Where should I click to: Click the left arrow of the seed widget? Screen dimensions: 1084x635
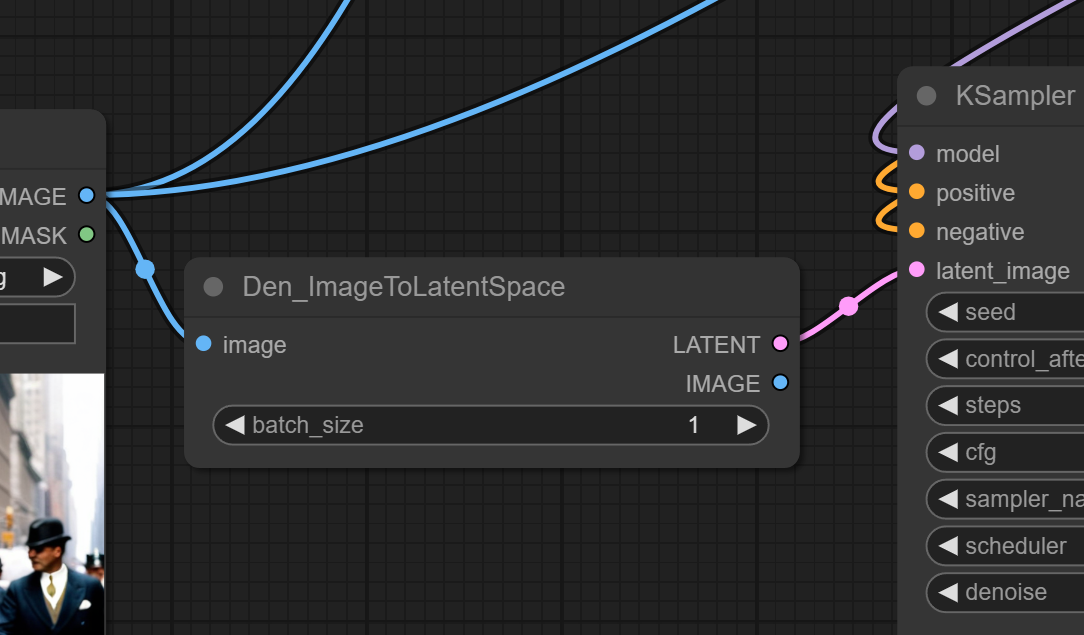948,312
